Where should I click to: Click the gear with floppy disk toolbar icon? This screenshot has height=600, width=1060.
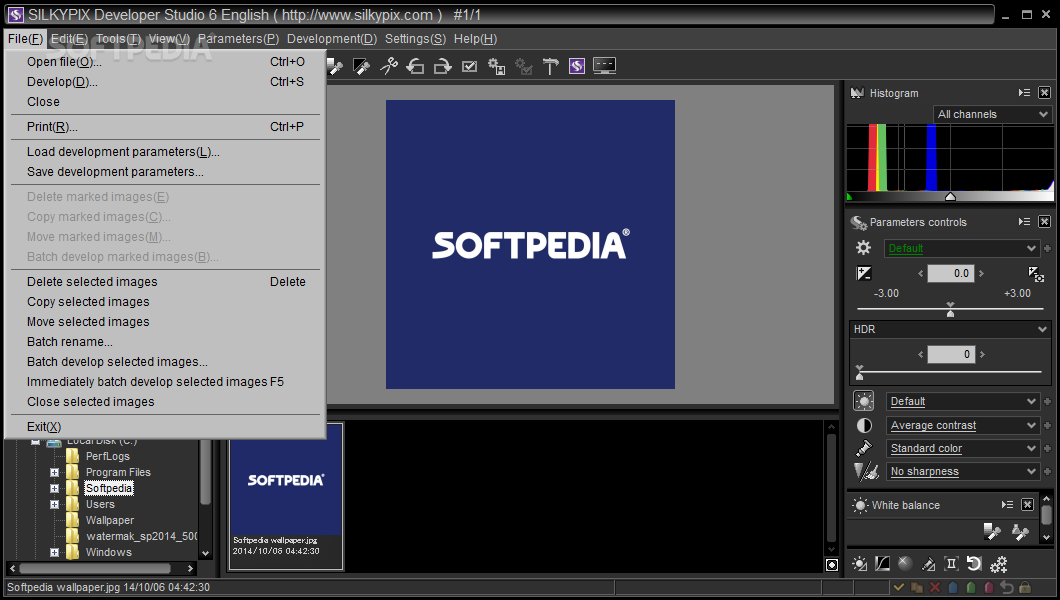(497, 66)
